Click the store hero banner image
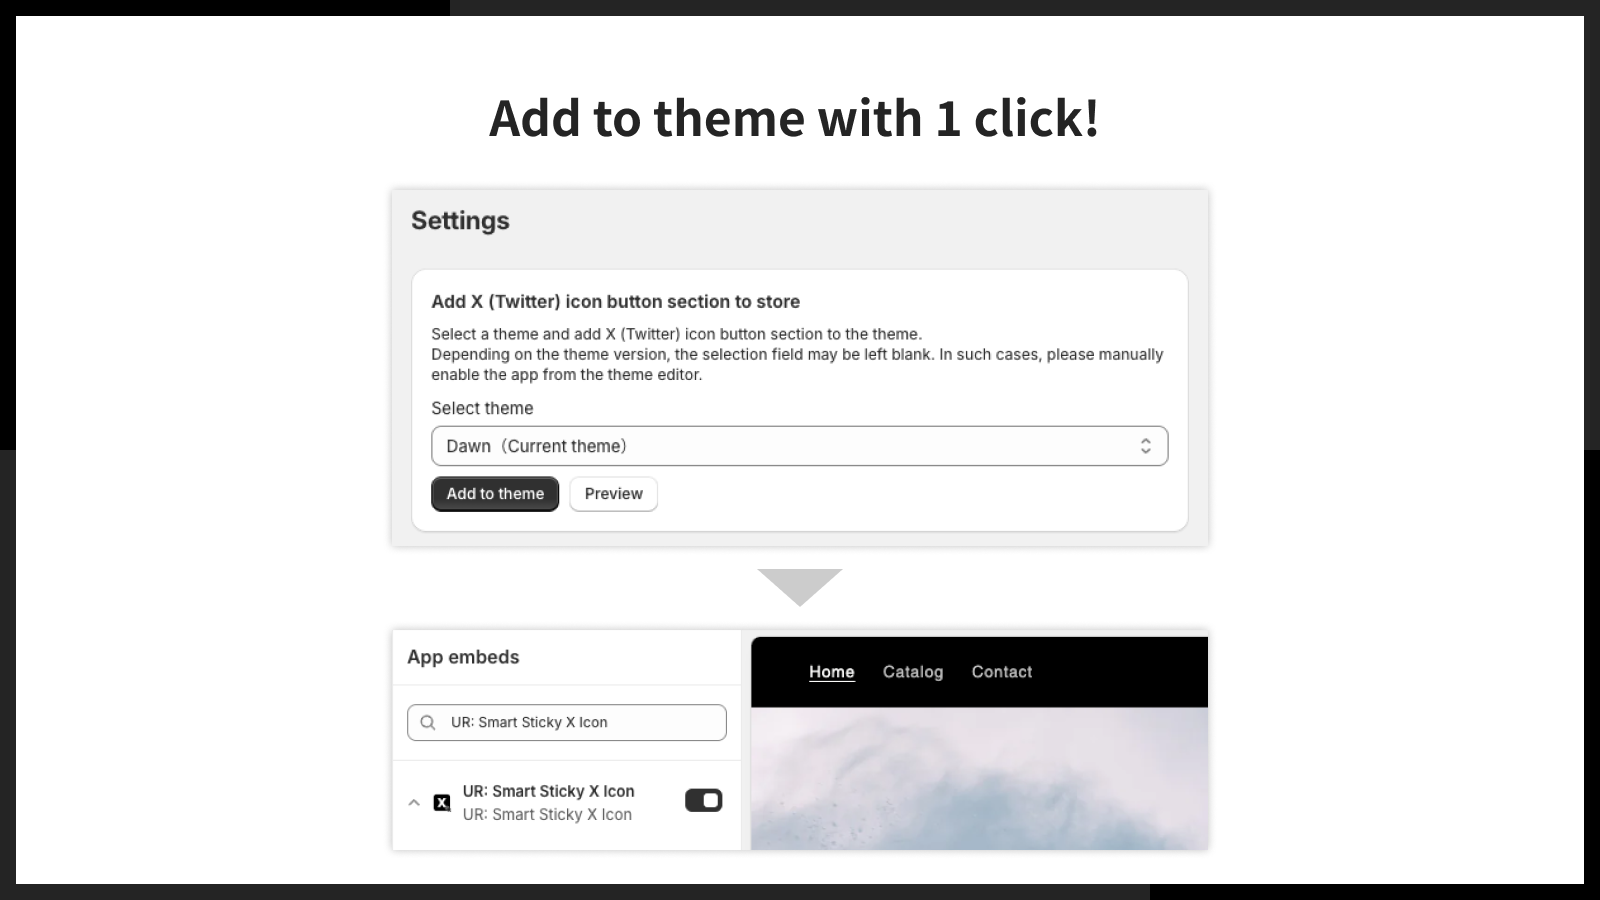This screenshot has height=900, width=1600. [979, 778]
